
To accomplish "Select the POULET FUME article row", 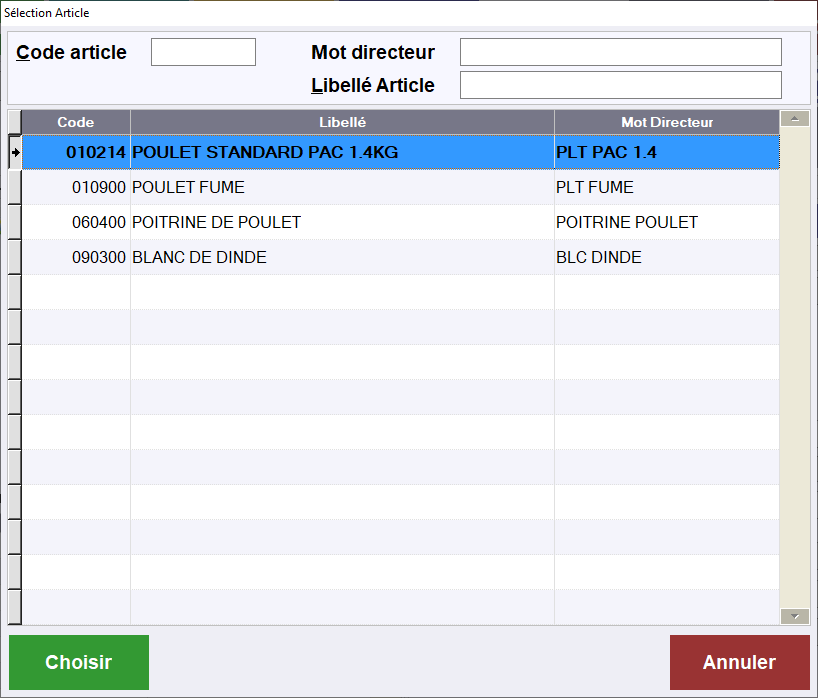I will [x=342, y=187].
